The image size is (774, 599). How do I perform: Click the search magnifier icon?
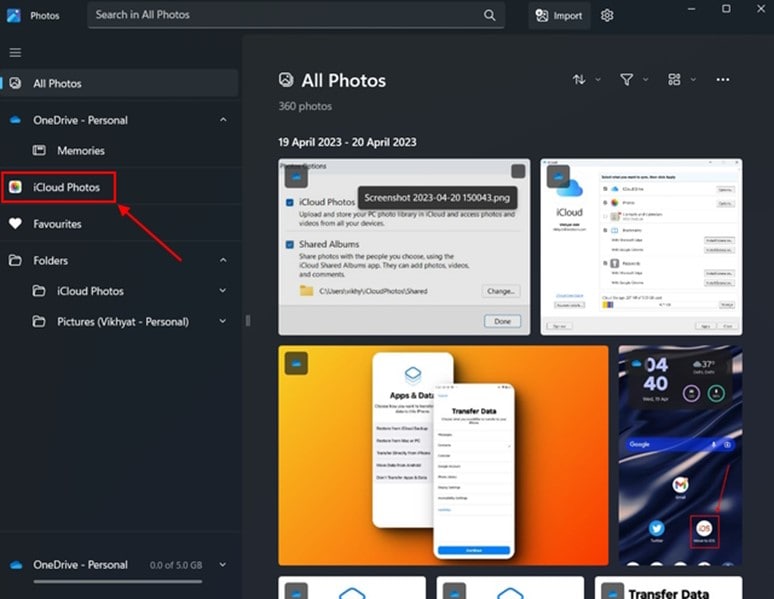point(489,15)
